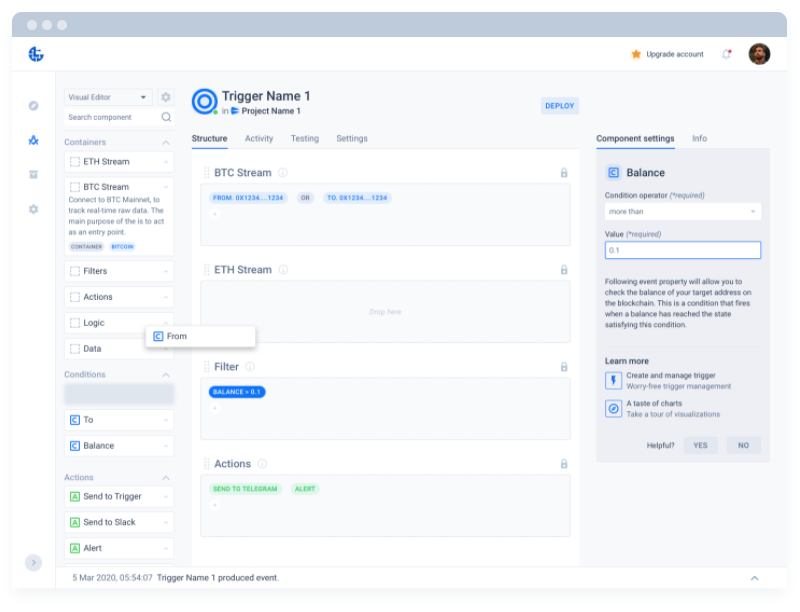Expand the event log with chevron
This screenshot has width=800, height=612.
755,578
